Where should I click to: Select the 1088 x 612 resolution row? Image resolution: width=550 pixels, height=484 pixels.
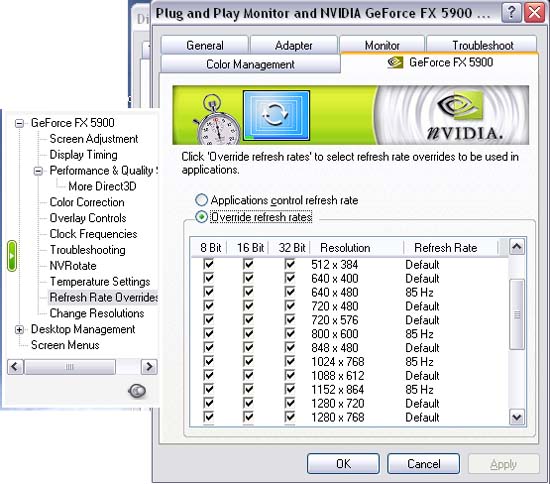(338, 375)
